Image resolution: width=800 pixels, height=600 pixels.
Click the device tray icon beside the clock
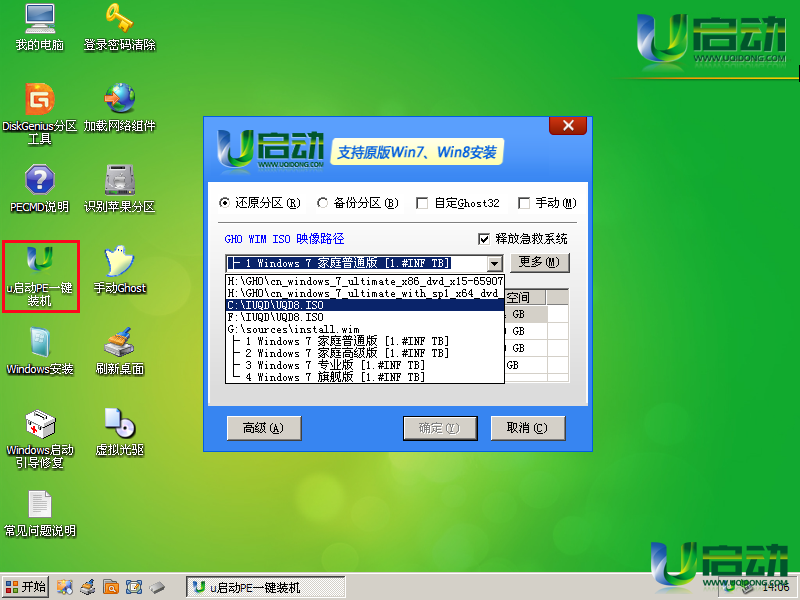747,588
